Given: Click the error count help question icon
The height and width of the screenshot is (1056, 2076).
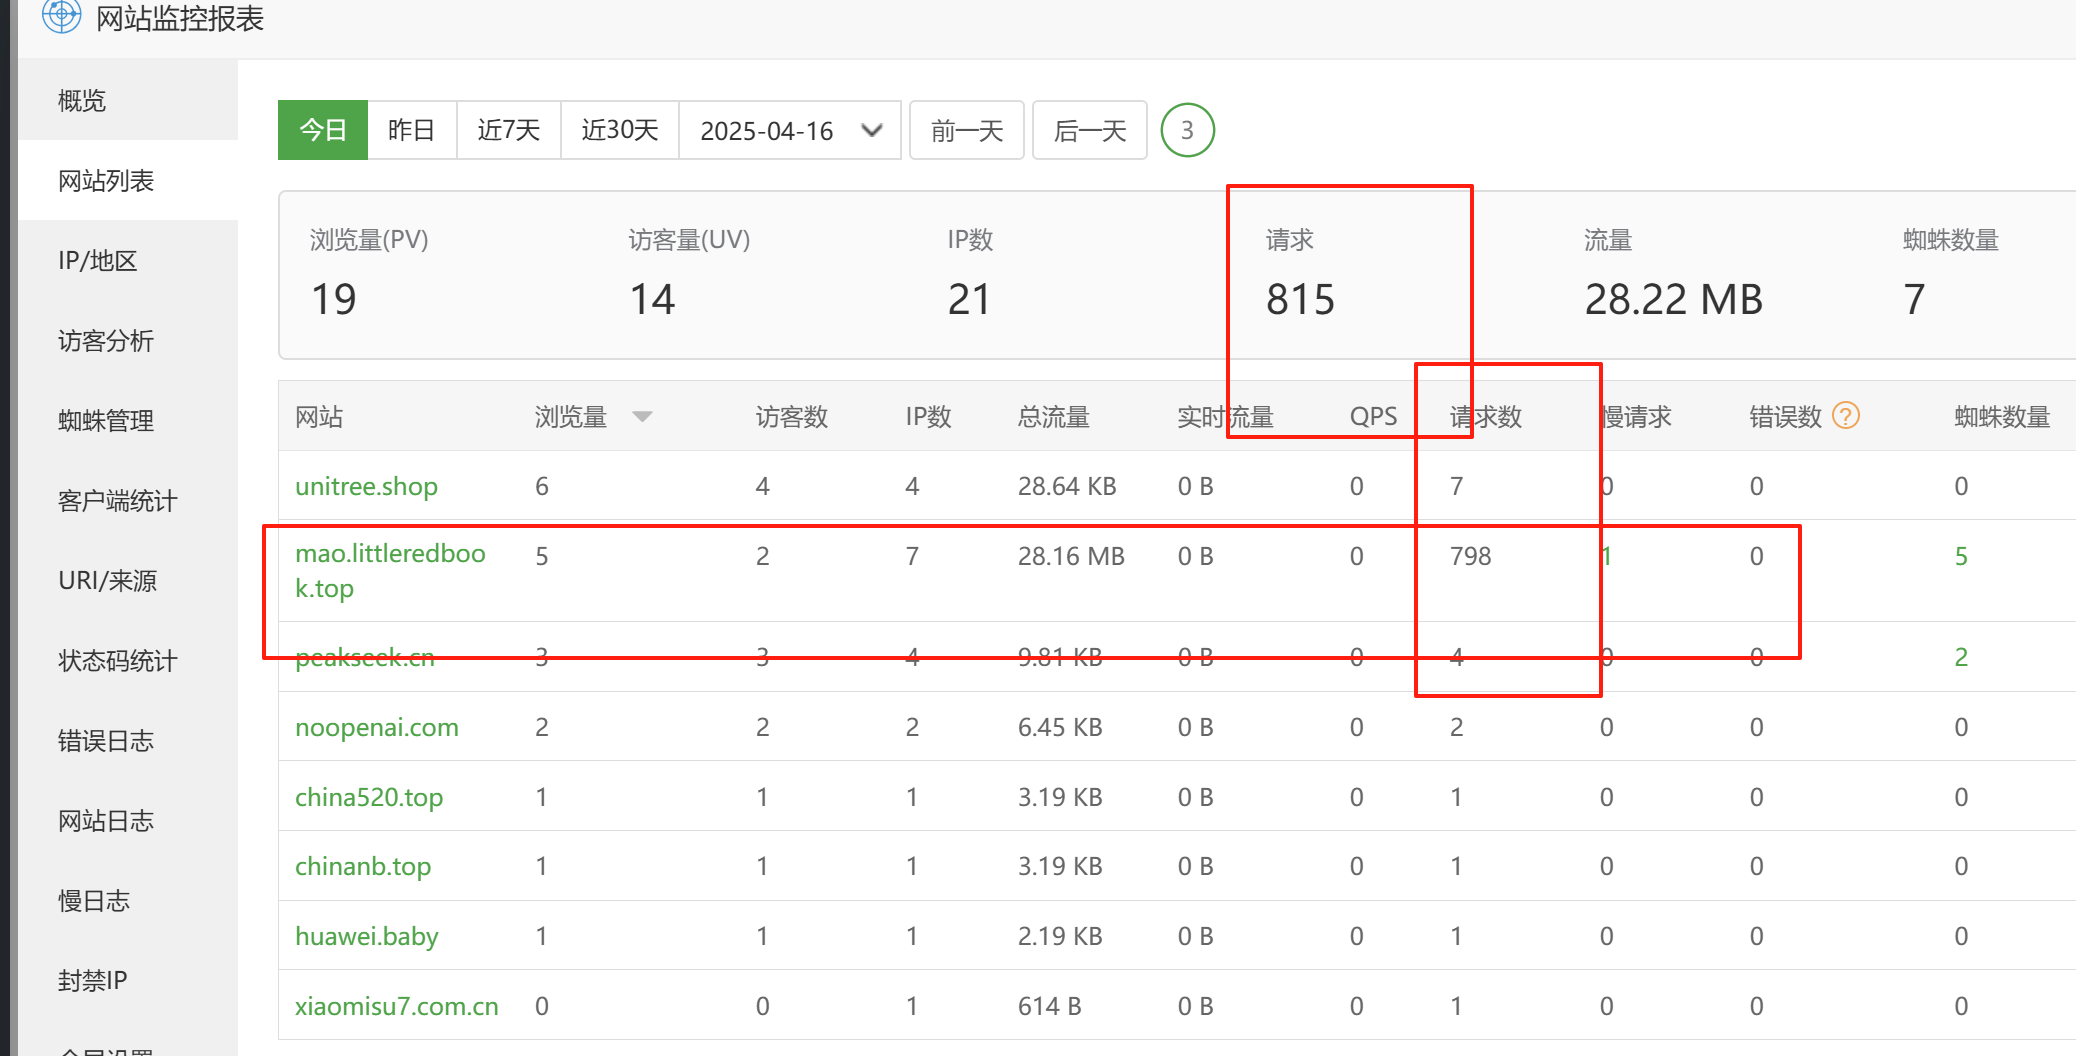Looking at the screenshot, I should click(1845, 416).
